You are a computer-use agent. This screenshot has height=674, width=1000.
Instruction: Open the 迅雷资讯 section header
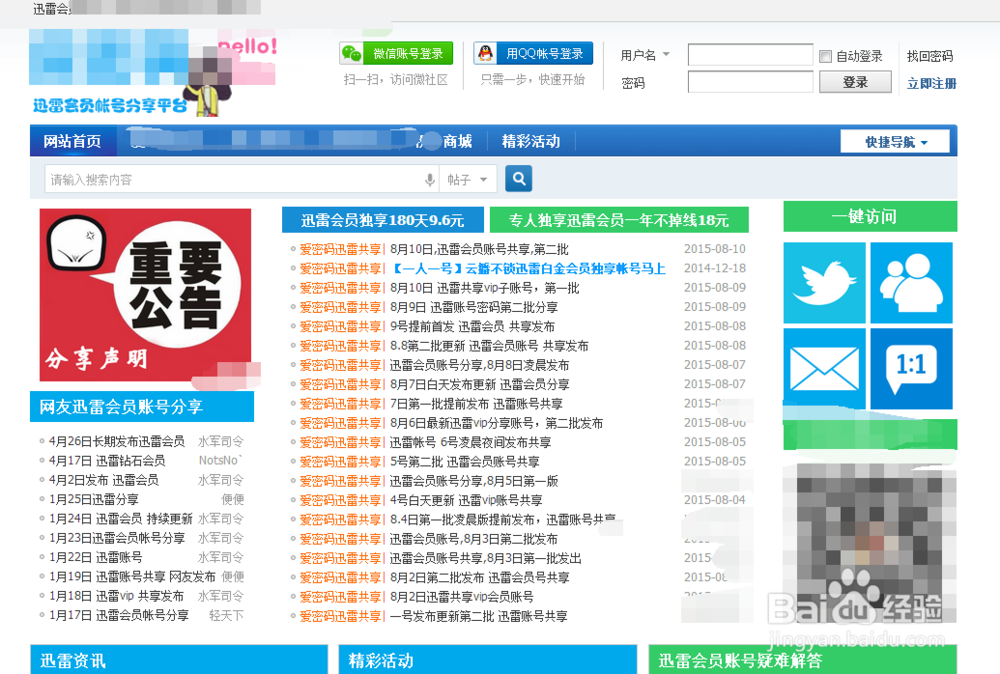pyautogui.click(x=179, y=660)
